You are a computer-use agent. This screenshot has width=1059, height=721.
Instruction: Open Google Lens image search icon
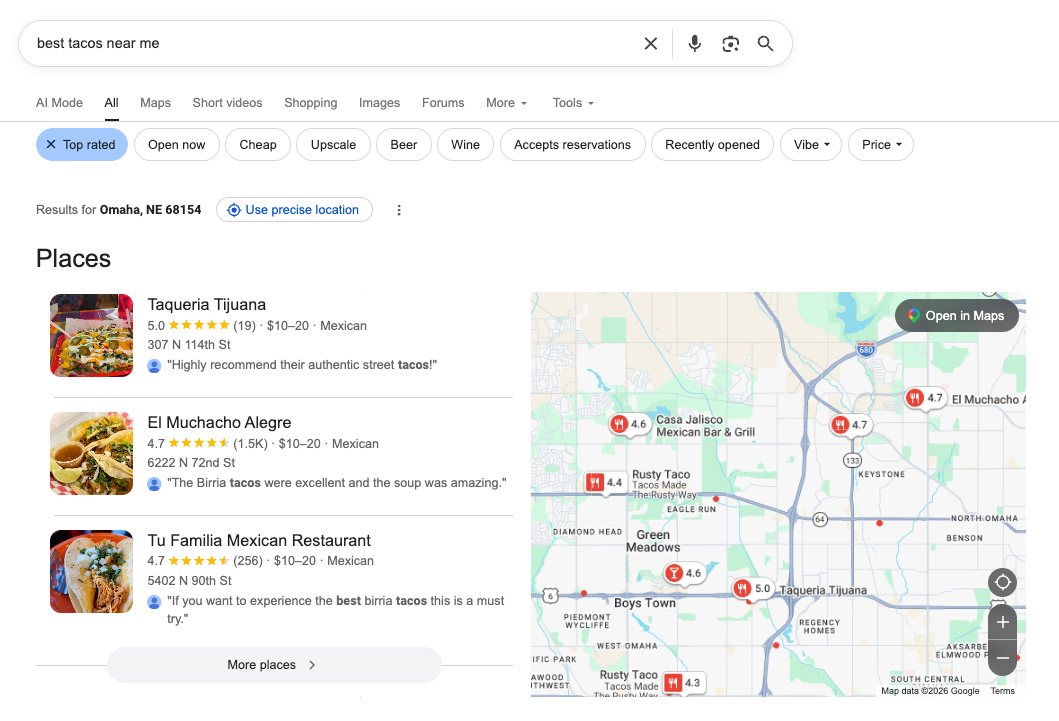click(x=730, y=43)
